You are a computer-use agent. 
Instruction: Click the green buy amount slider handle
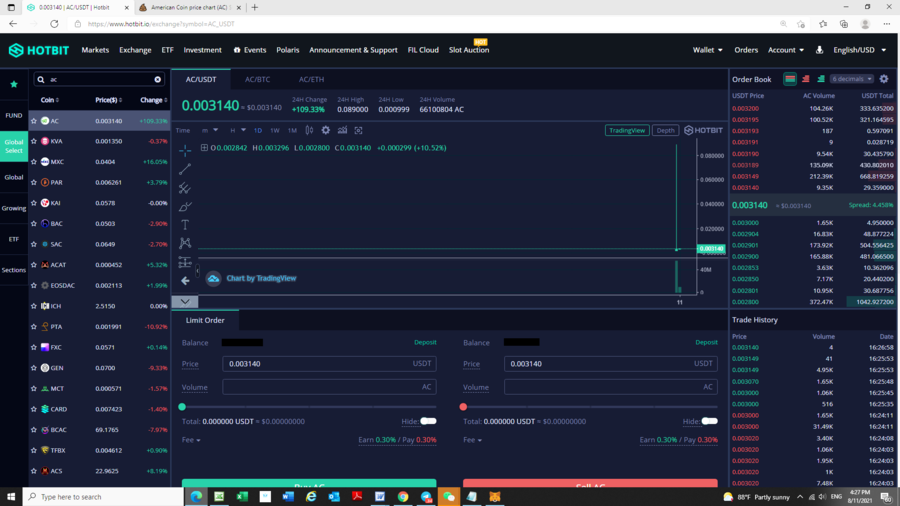click(182, 407)
